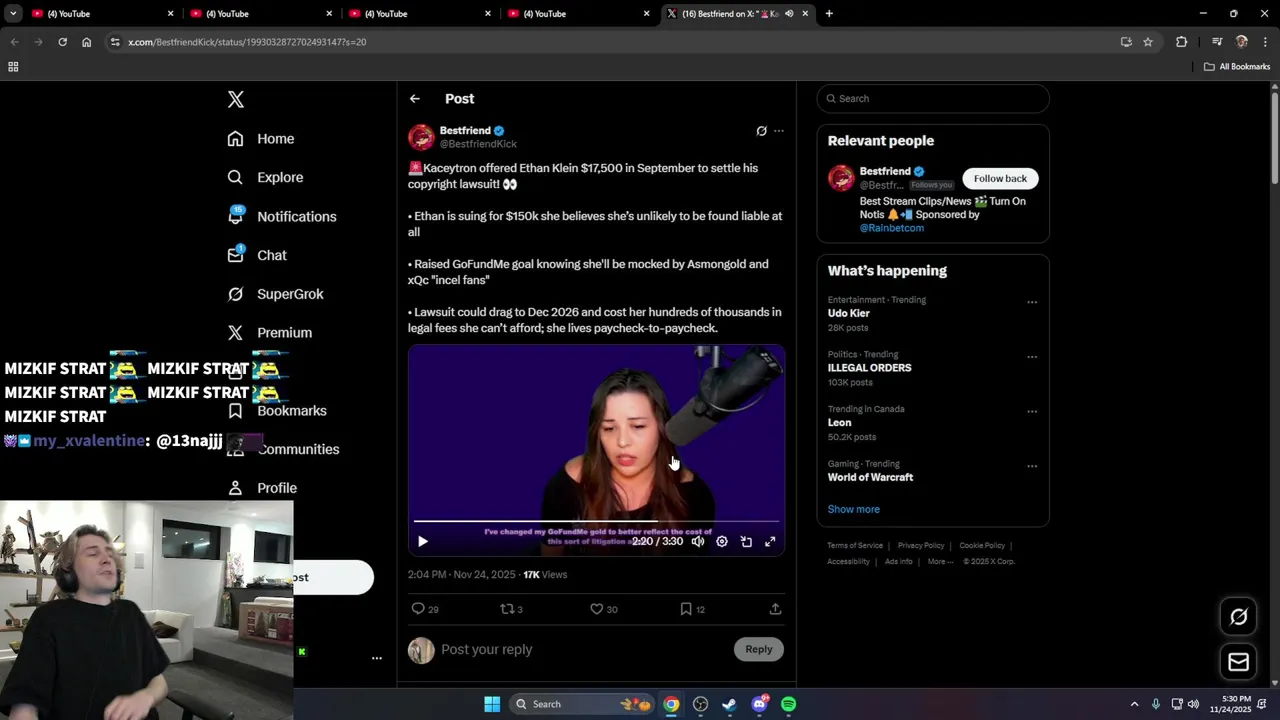Click the back arrow beside Post heading

click(x=415, y=99)
